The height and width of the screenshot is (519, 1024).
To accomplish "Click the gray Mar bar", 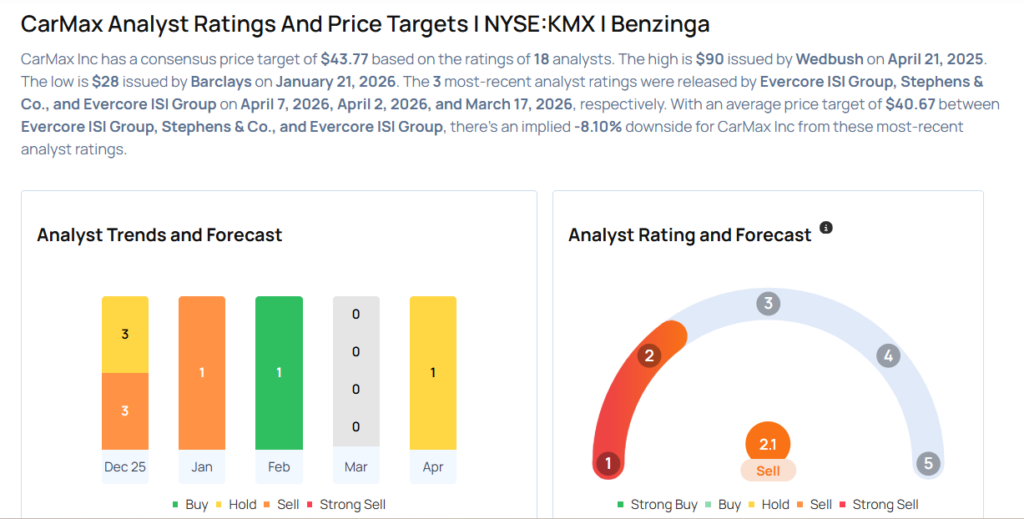I will [356, 372].
